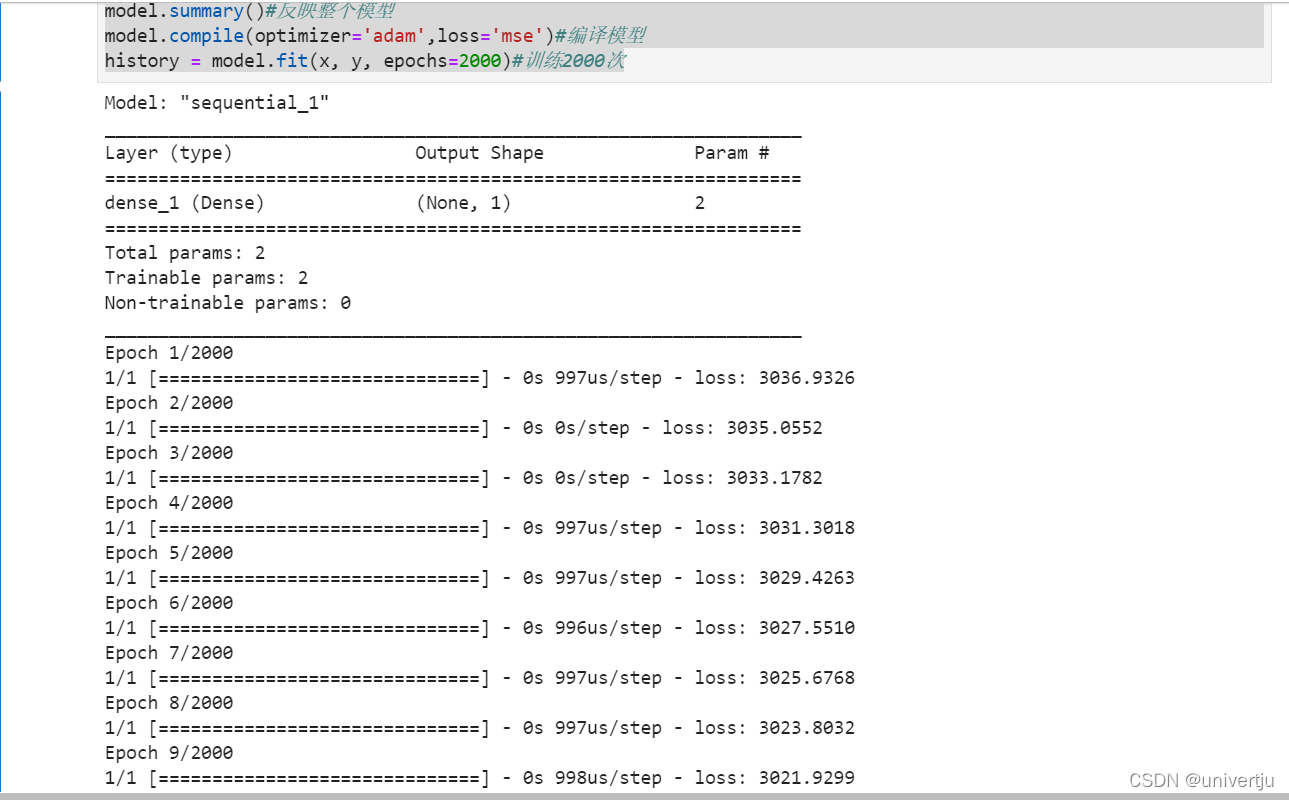Click the loss value 3035.0552
The width and height of the screenshot is (1289, 800).
pos(775,428)
